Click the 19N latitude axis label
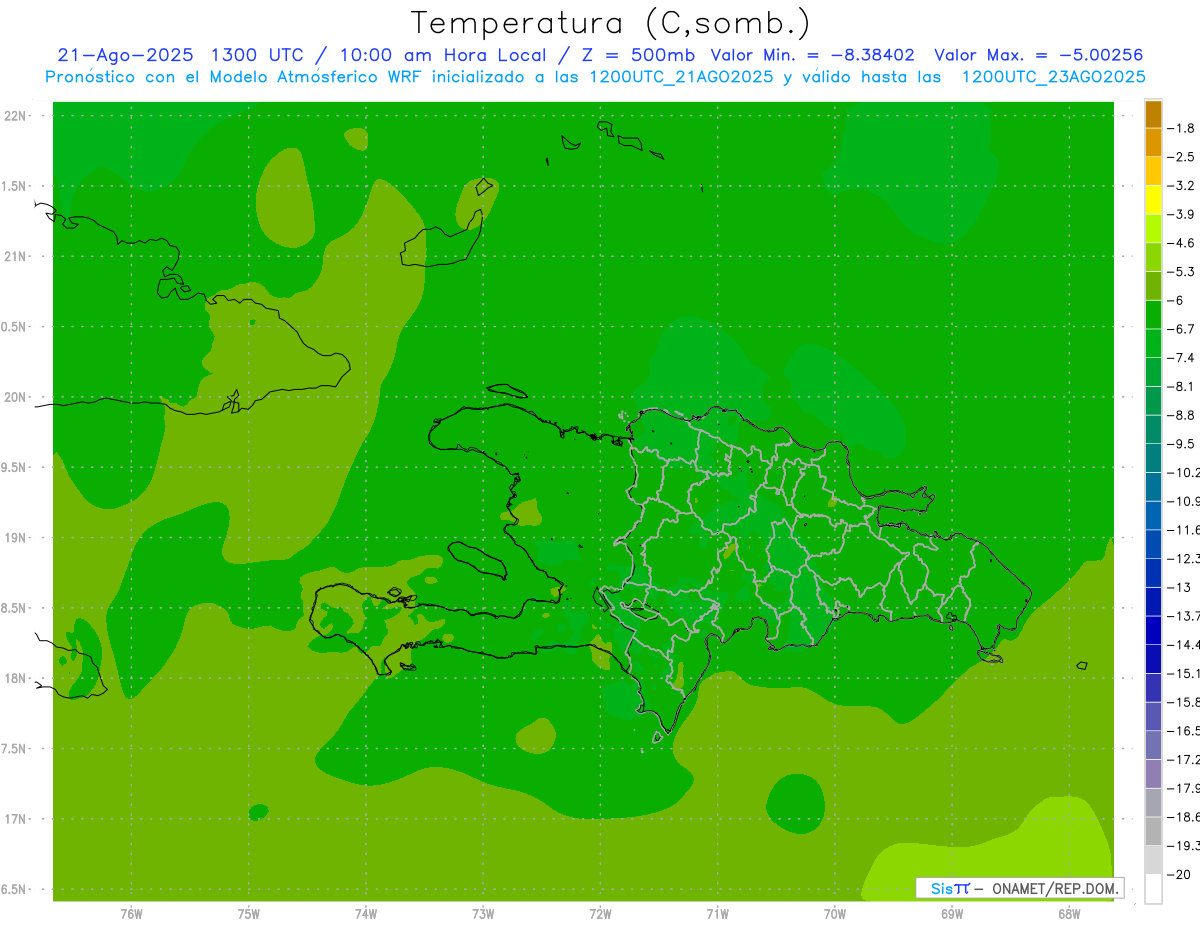Viewport: 1200px width, 927px height. coord(15,538)
